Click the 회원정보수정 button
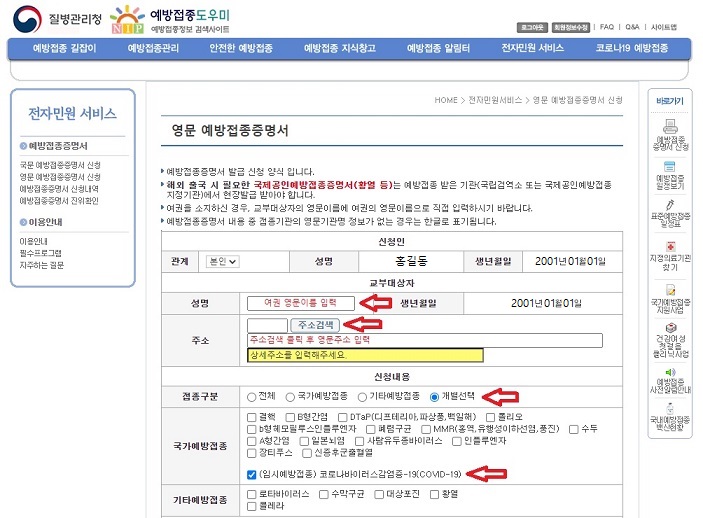 [x=570, y=27]
